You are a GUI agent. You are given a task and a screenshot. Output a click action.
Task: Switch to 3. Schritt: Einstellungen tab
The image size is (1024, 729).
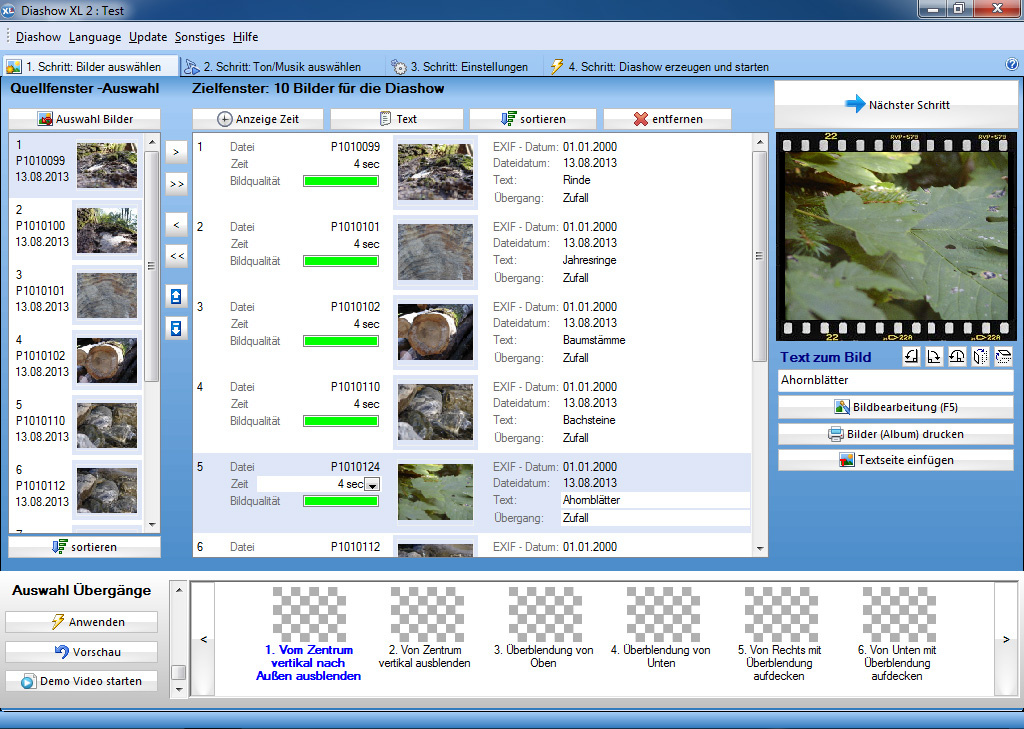459,67
